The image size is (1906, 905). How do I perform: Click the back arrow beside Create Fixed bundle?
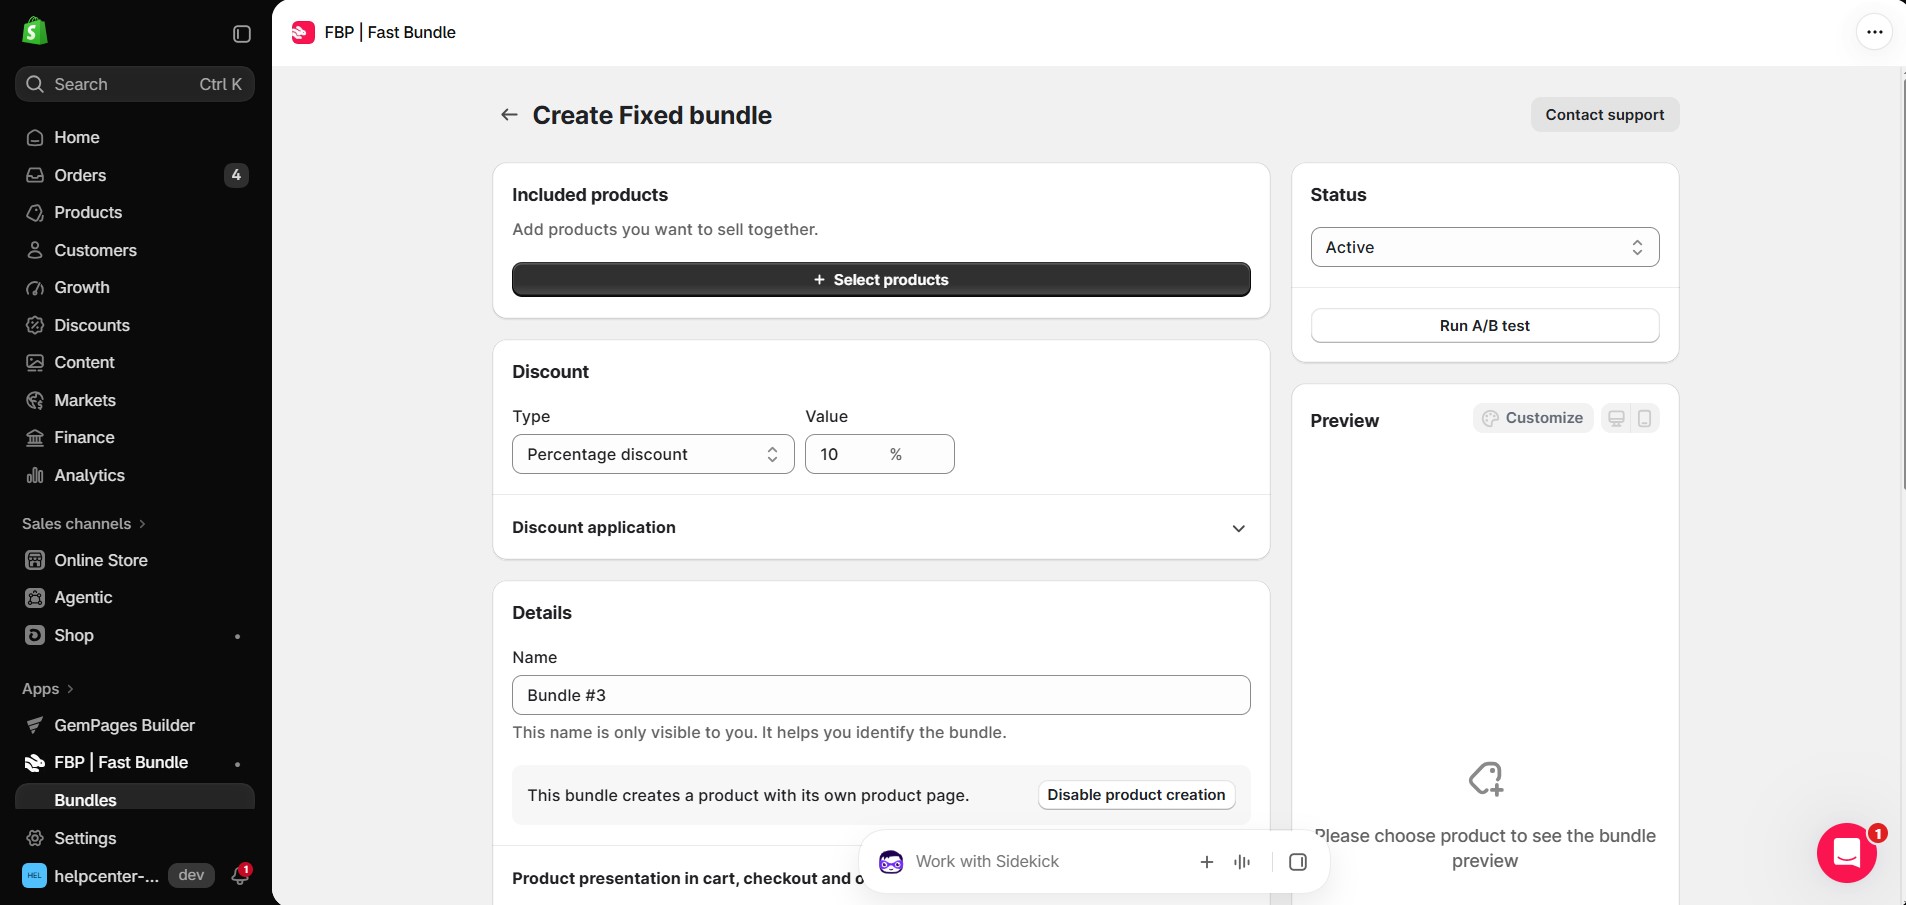509,115
